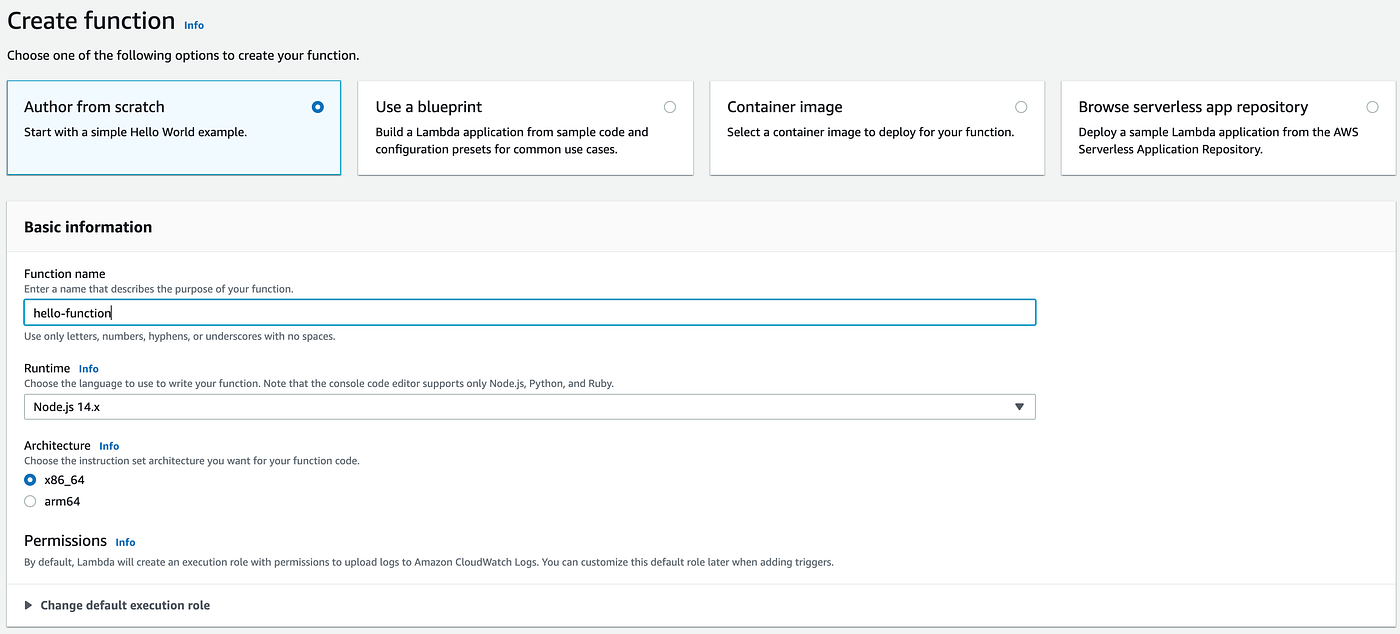The width and height of the screenshot is (1400, 634).
Task: Click the Browse serverless app repository title
Action: (x=1193, y=107)
